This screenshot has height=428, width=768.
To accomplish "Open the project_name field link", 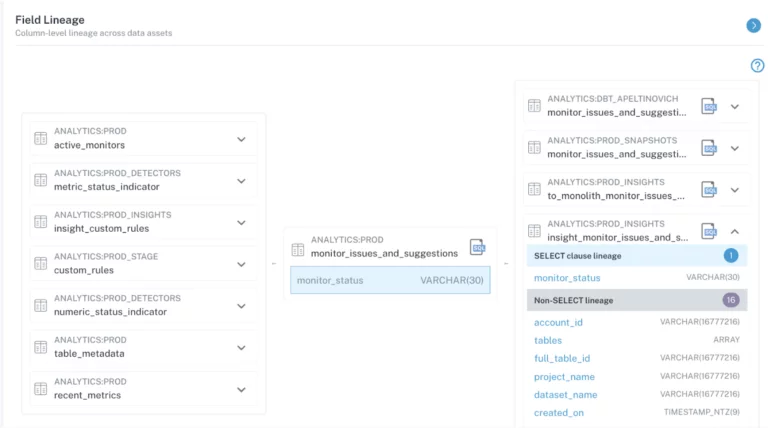I will pos(564,377).
